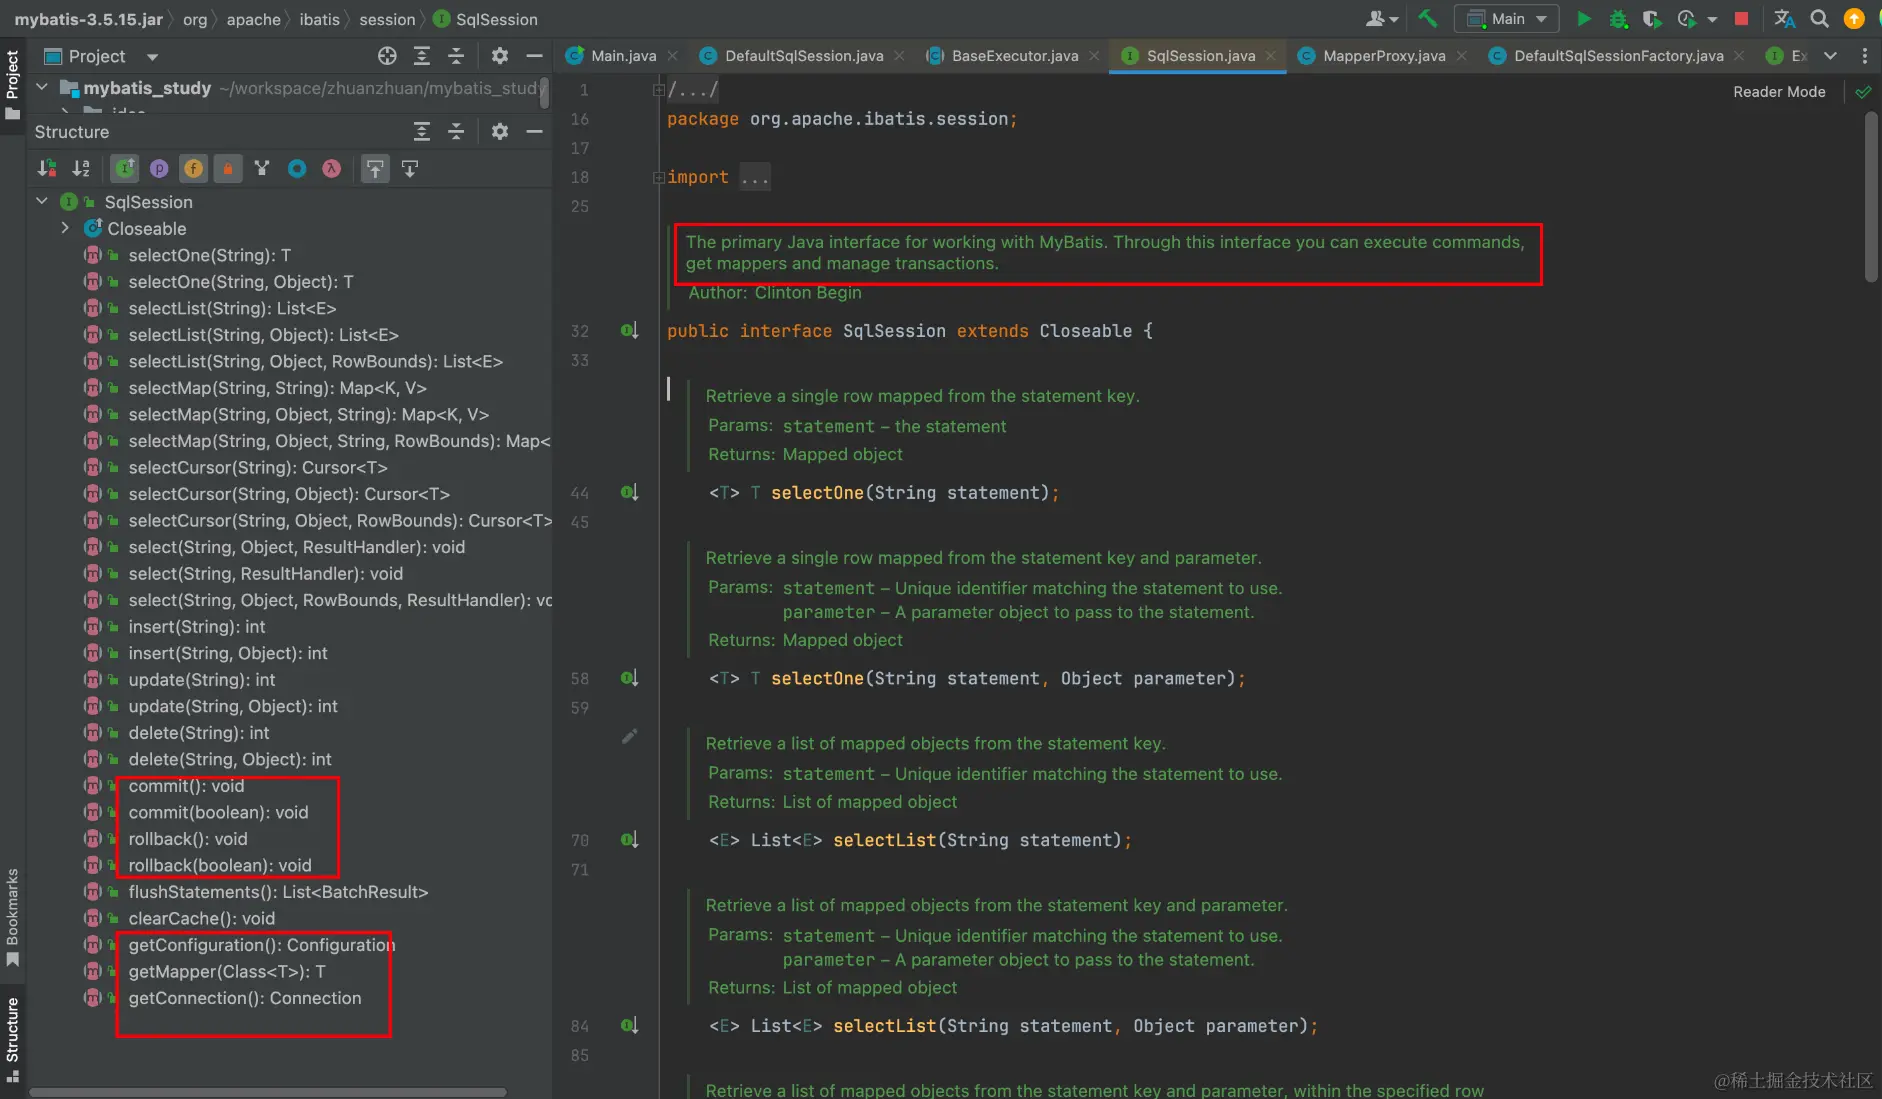Screen dimensions: 1882x1099
Task: Select opened file in Project panel
Action: [387, 56]
